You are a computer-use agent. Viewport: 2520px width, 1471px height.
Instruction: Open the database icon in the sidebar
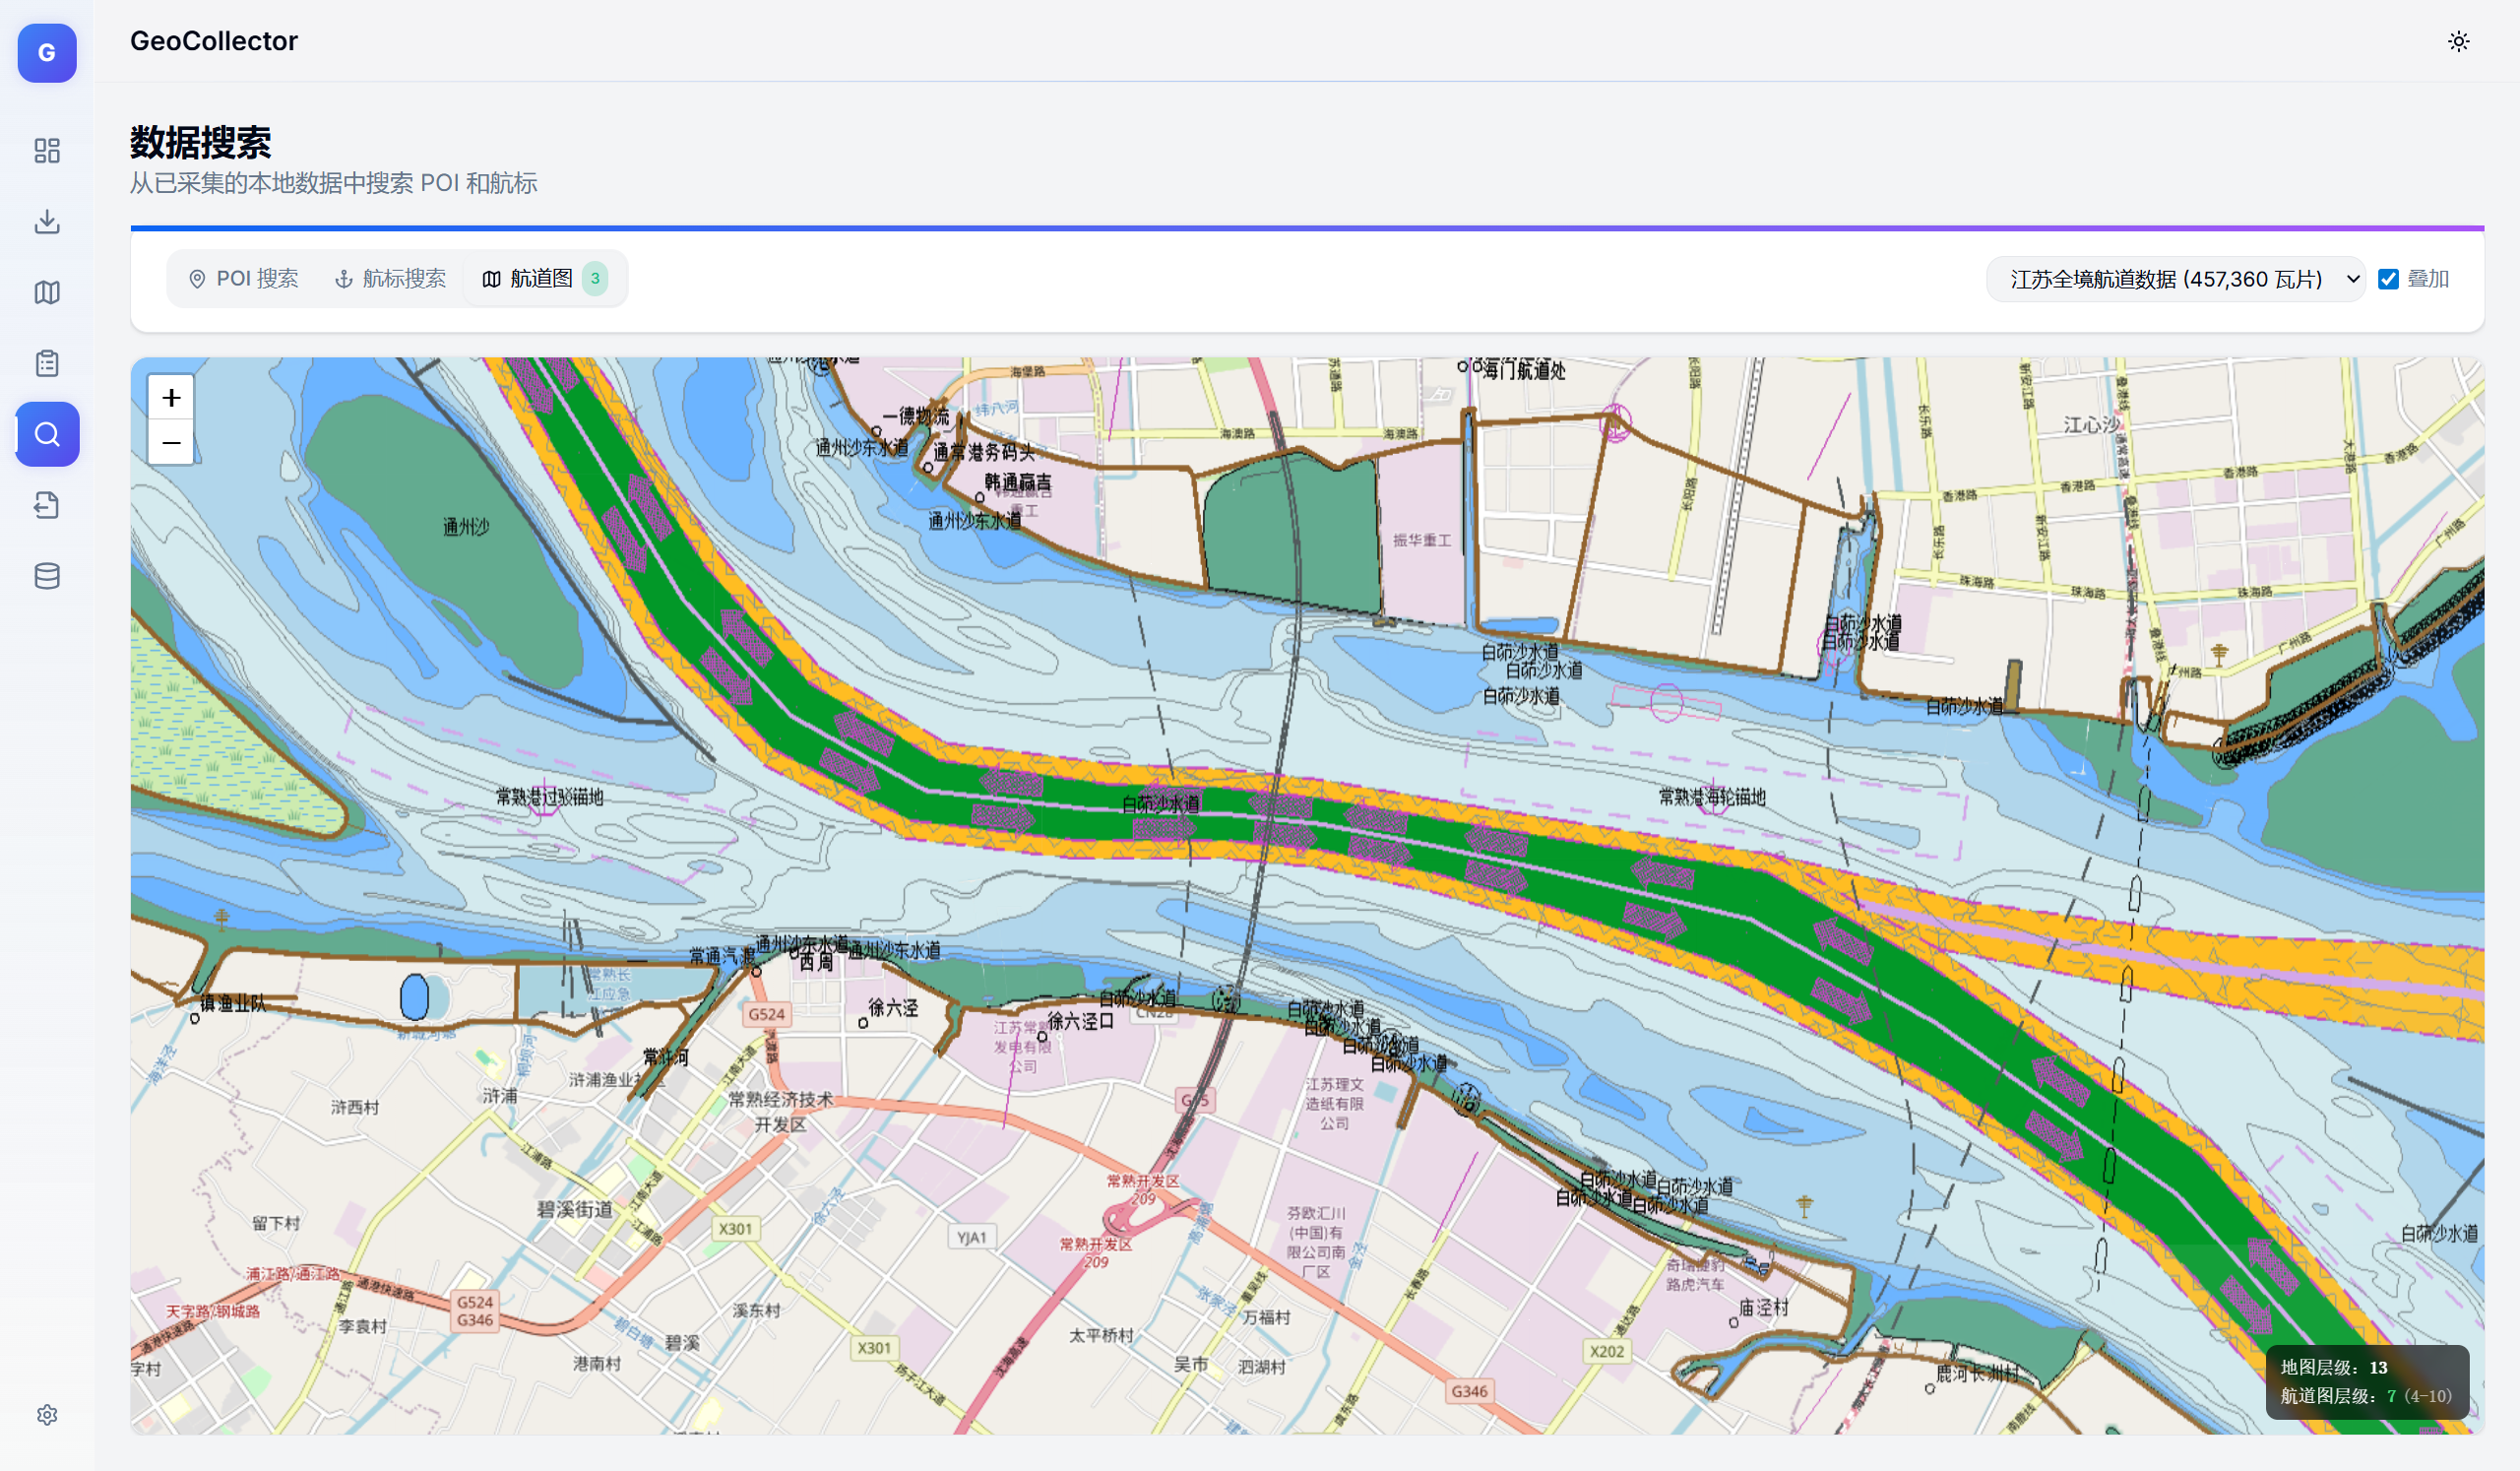[46, 576]
